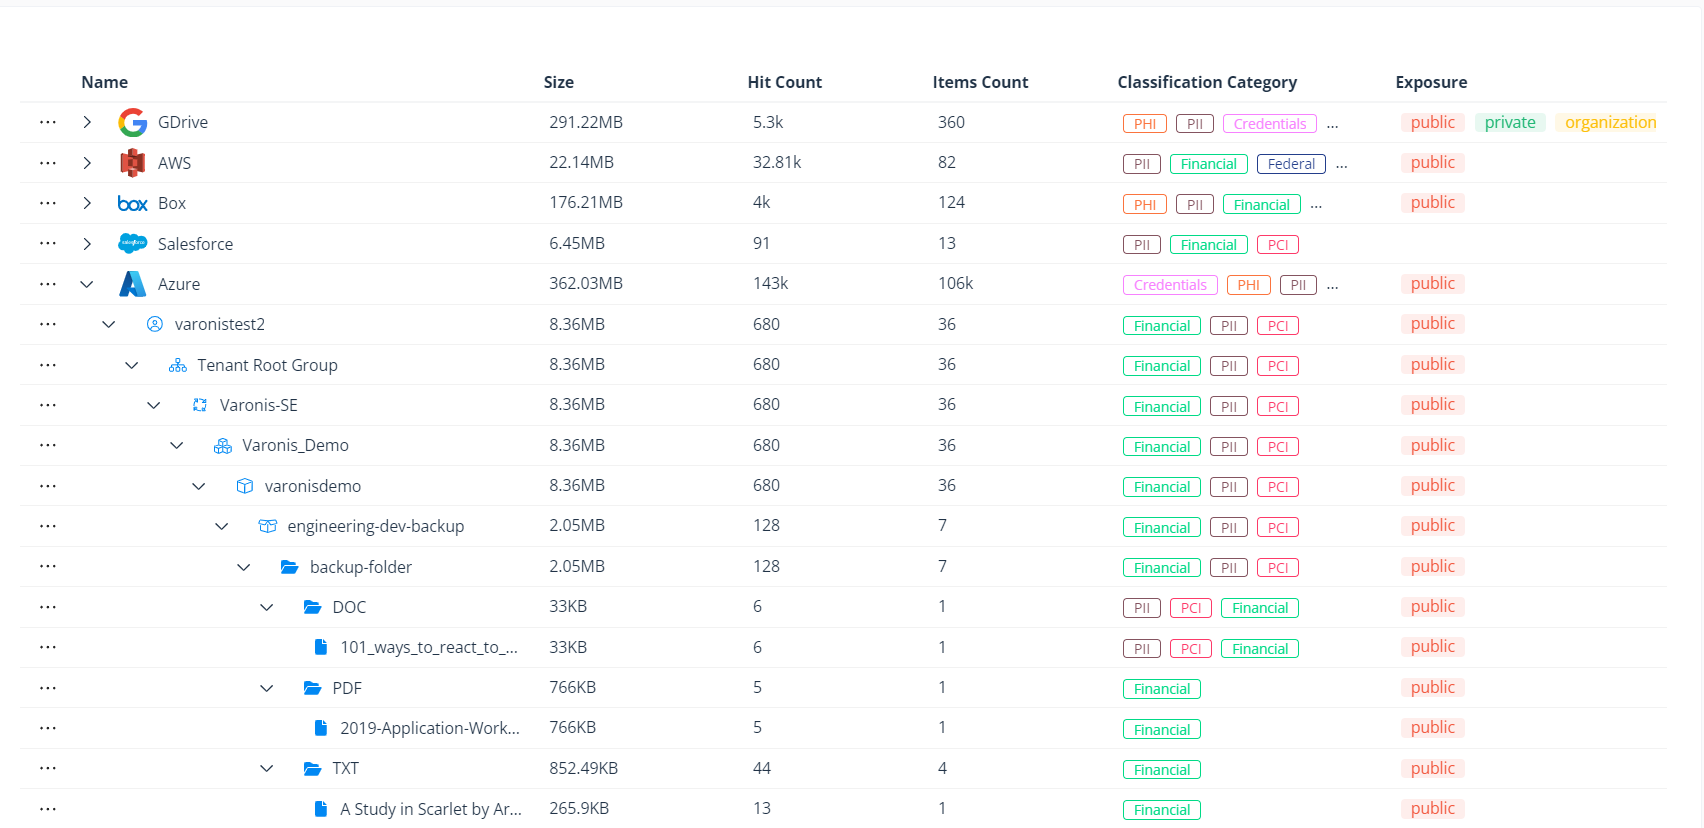1704x828 pixels.
Task: Collapse the Azure tree node
Action: 87,284
